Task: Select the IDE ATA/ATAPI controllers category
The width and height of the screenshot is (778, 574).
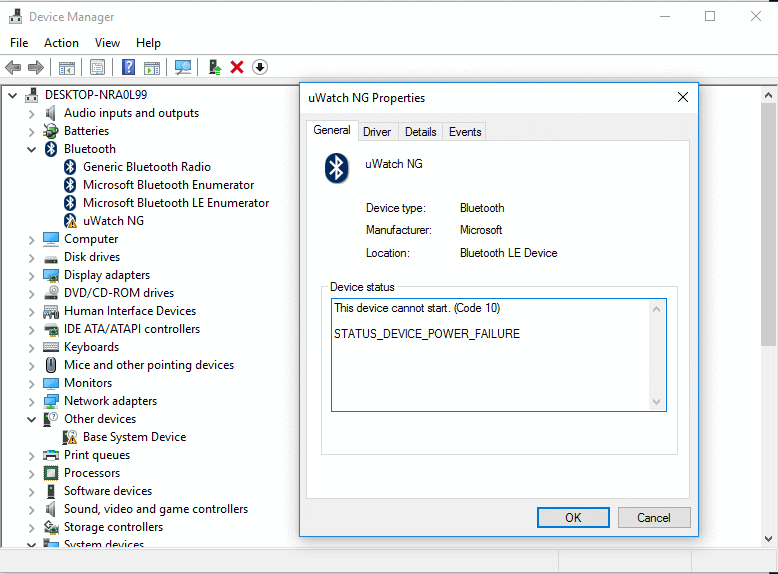Action: point(131,329)
